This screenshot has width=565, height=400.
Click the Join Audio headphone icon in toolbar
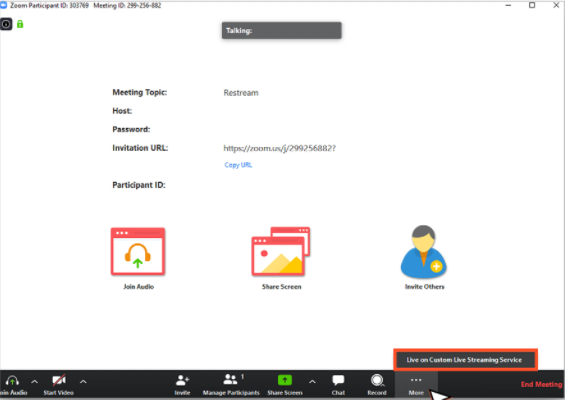click(12, 381)
